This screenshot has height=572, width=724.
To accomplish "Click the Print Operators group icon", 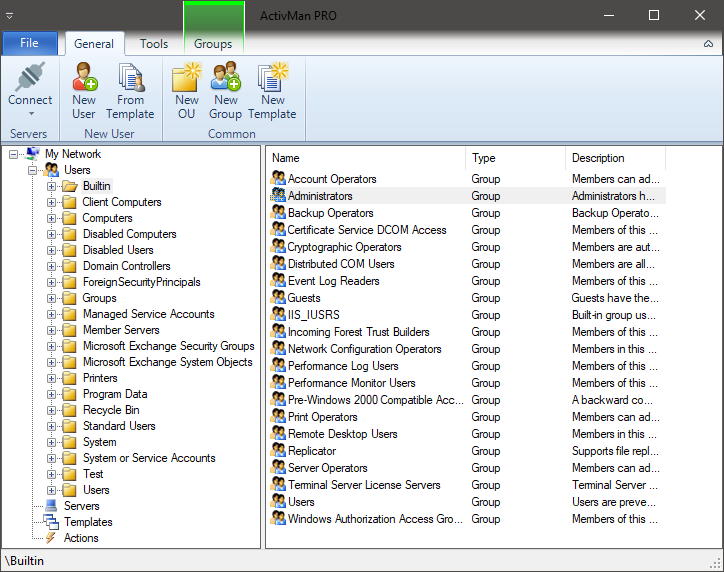I will click(278, 416).
